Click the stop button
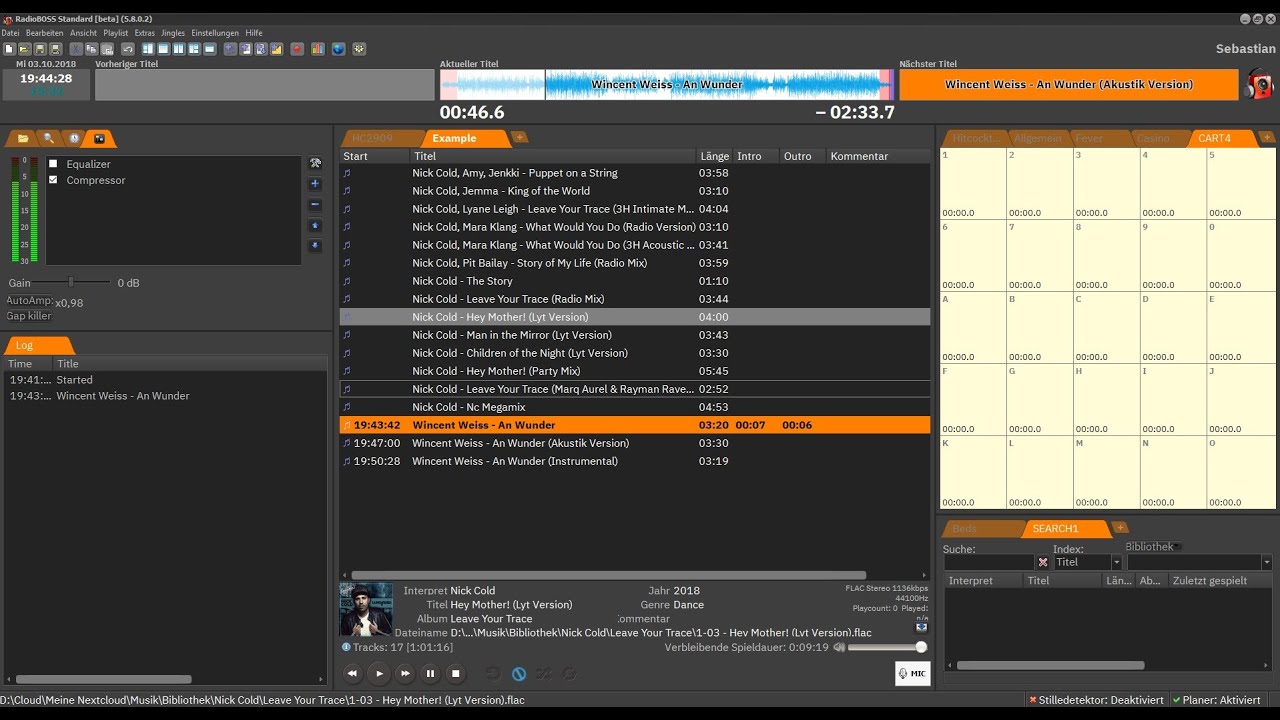 [455, 674]
